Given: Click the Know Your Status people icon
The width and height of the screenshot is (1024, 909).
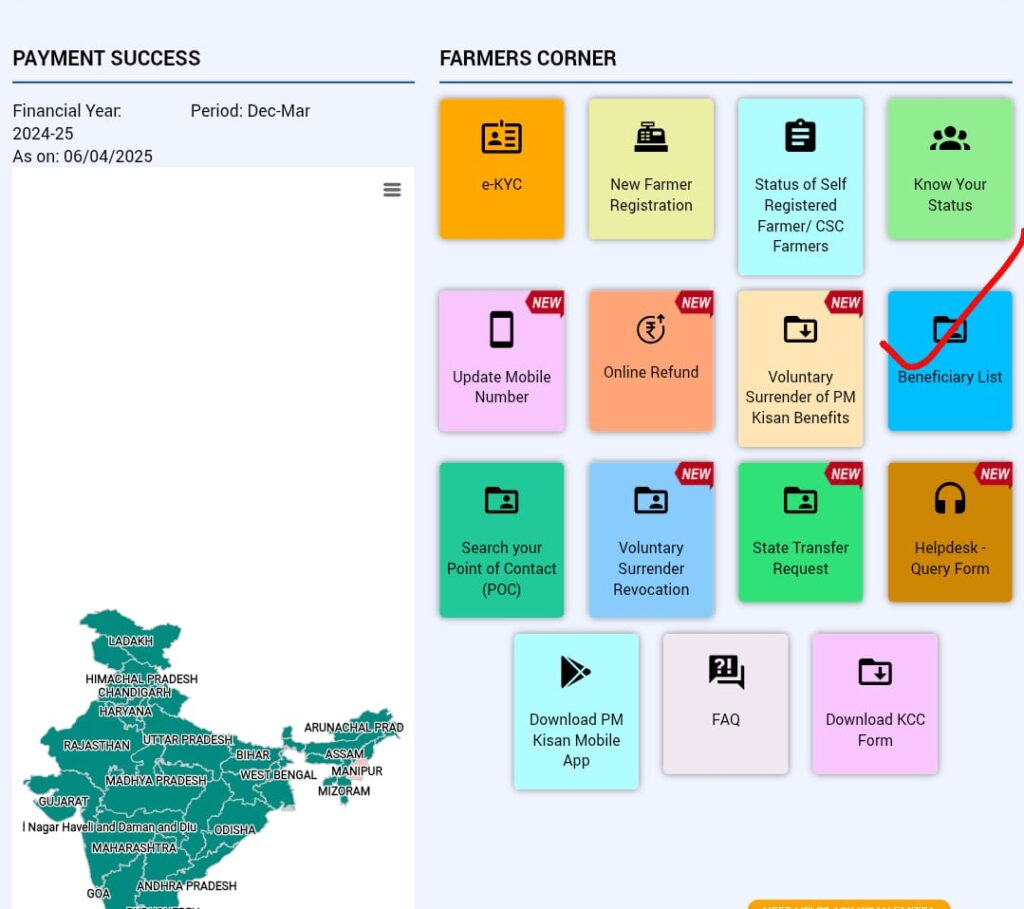Looking at the screenshot, I should pyautogui.click(x=950, y=138).
